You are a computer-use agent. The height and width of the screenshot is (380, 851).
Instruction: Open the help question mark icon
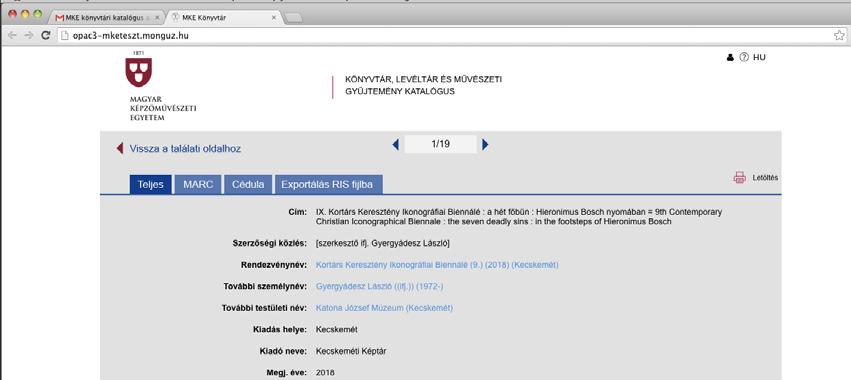(744, 57)
